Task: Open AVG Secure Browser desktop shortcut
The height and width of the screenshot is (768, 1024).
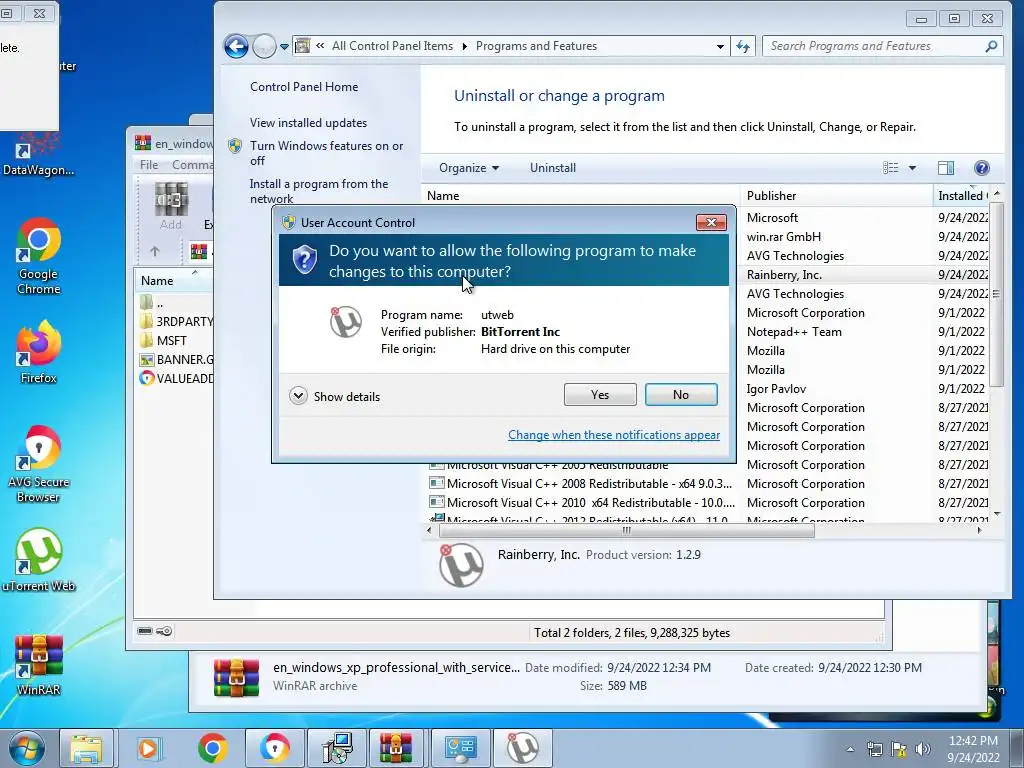Action: [39, 464]
